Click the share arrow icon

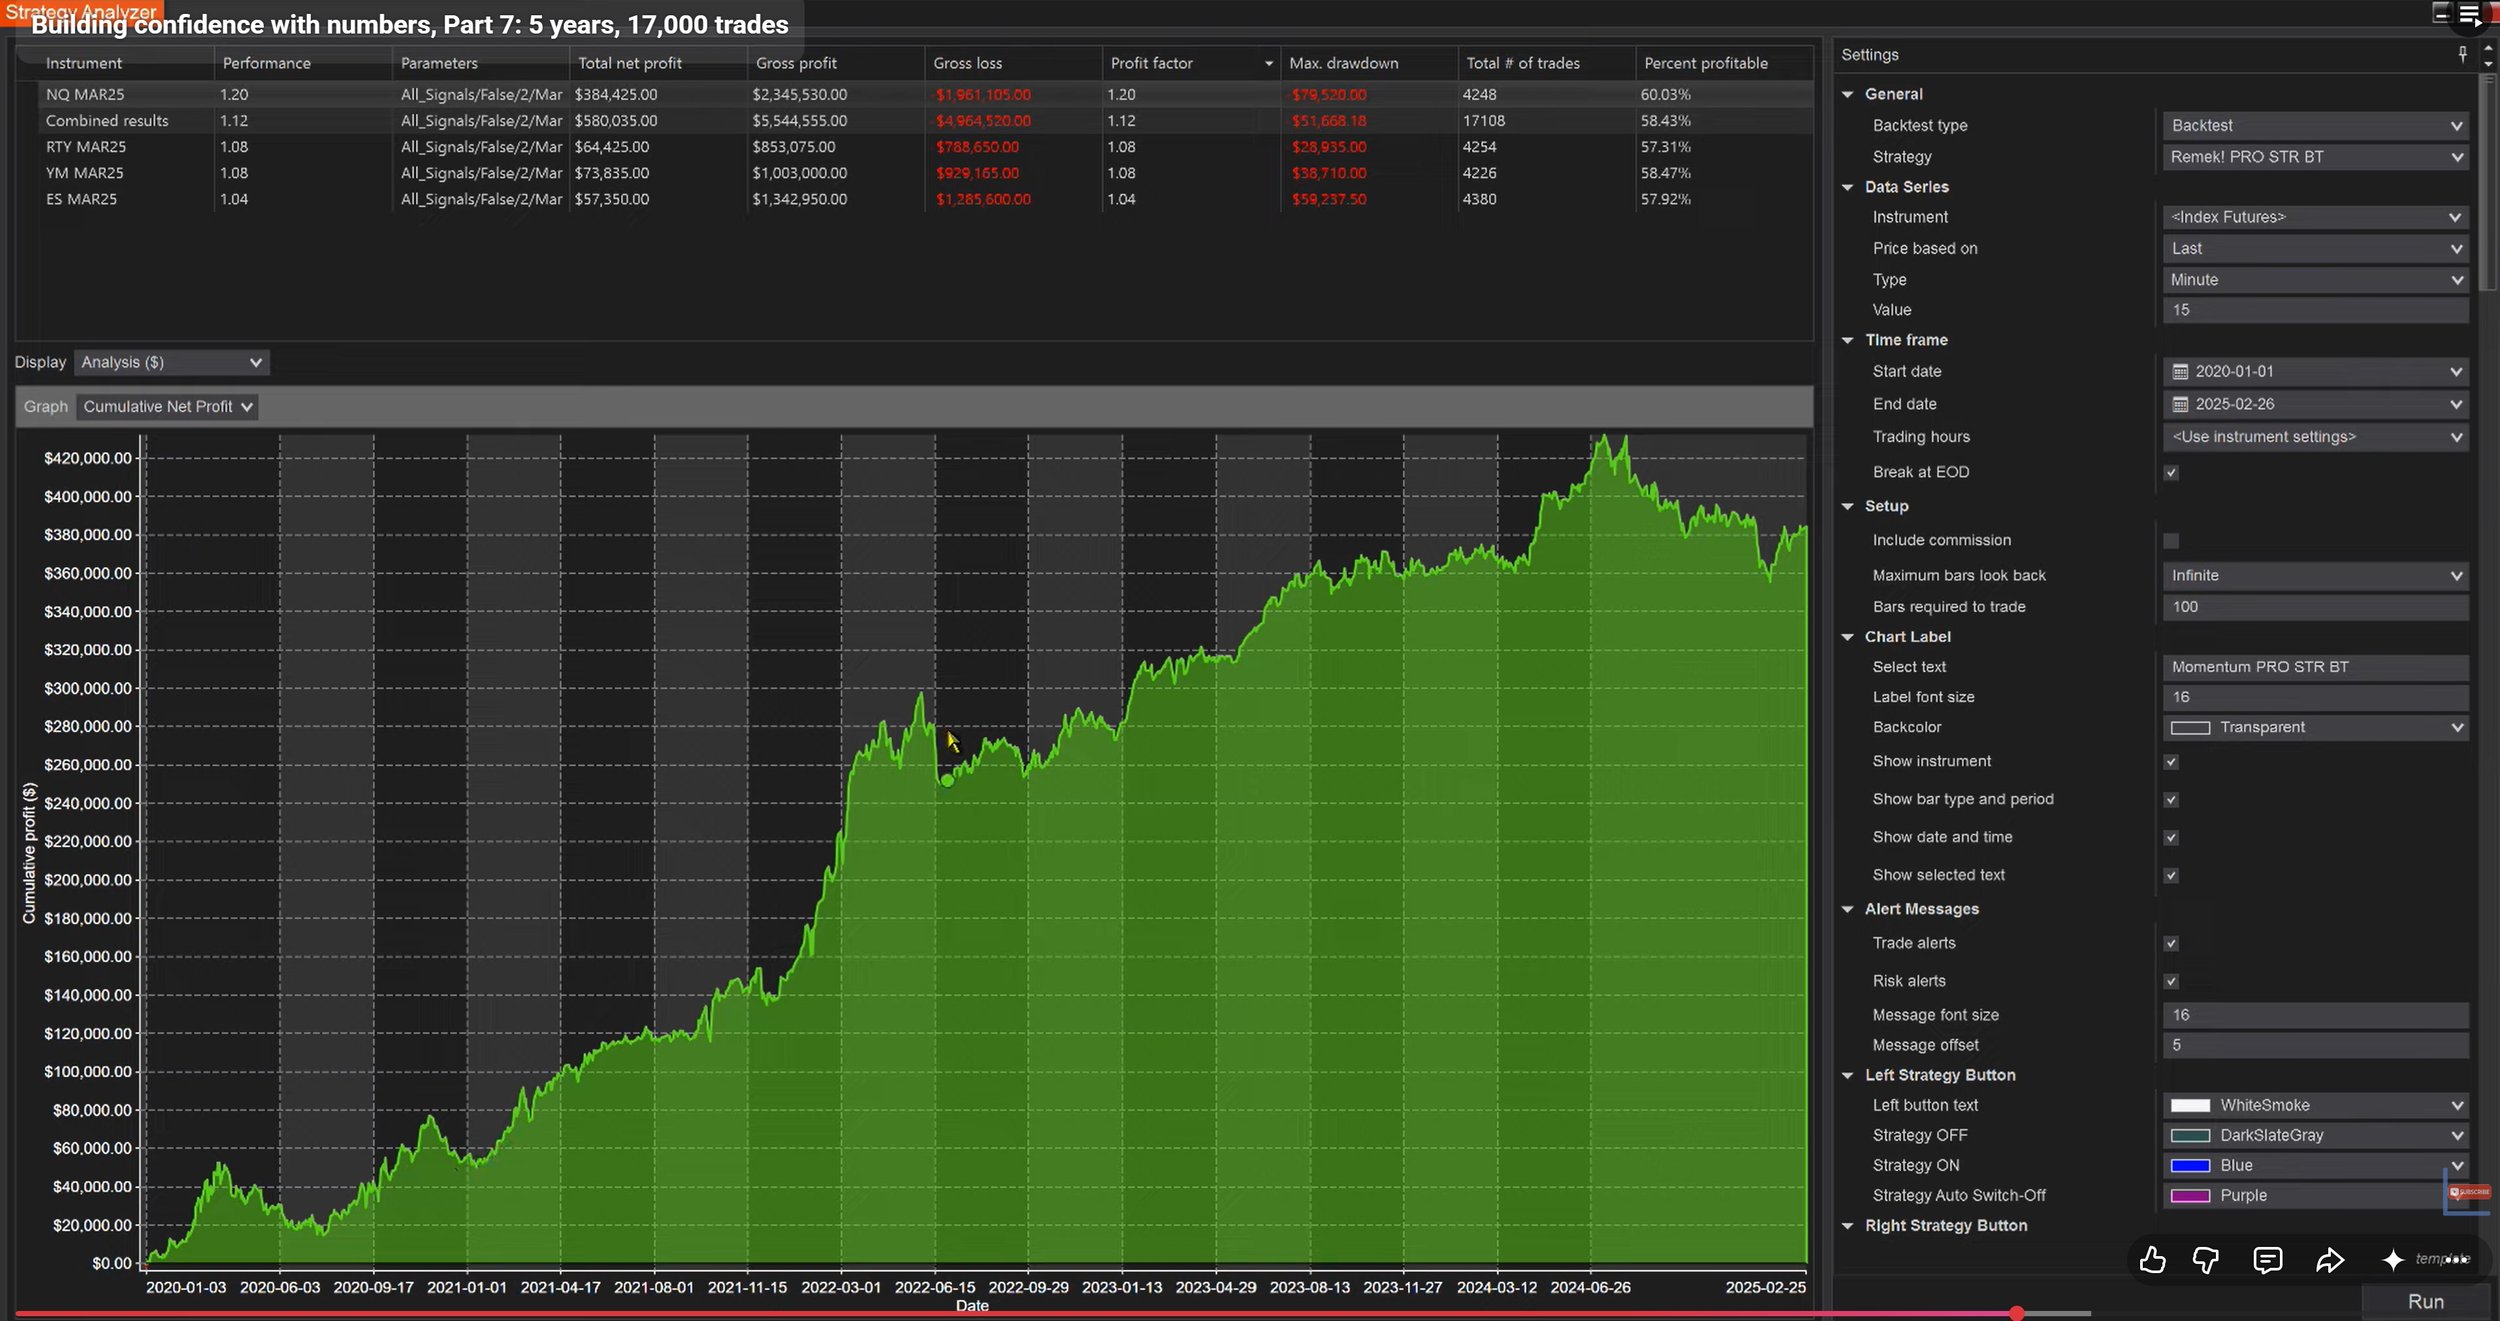(x=2329, y=1260)
